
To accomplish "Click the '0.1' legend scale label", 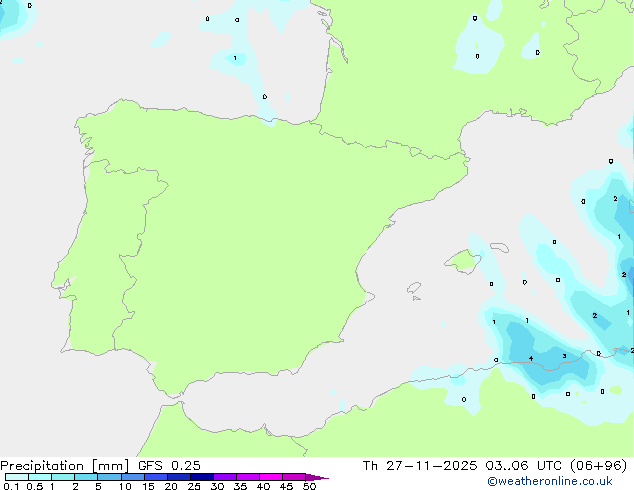I will (x=11, y=486).
